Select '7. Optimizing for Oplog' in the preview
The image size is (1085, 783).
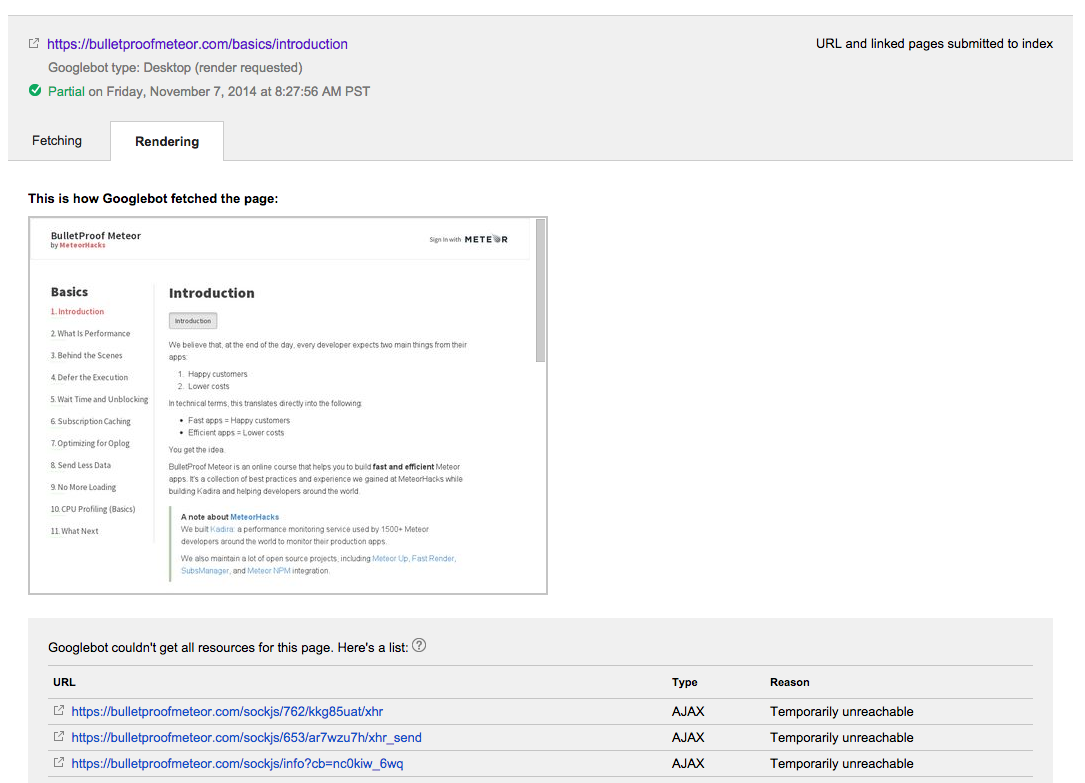pos(90,443)
